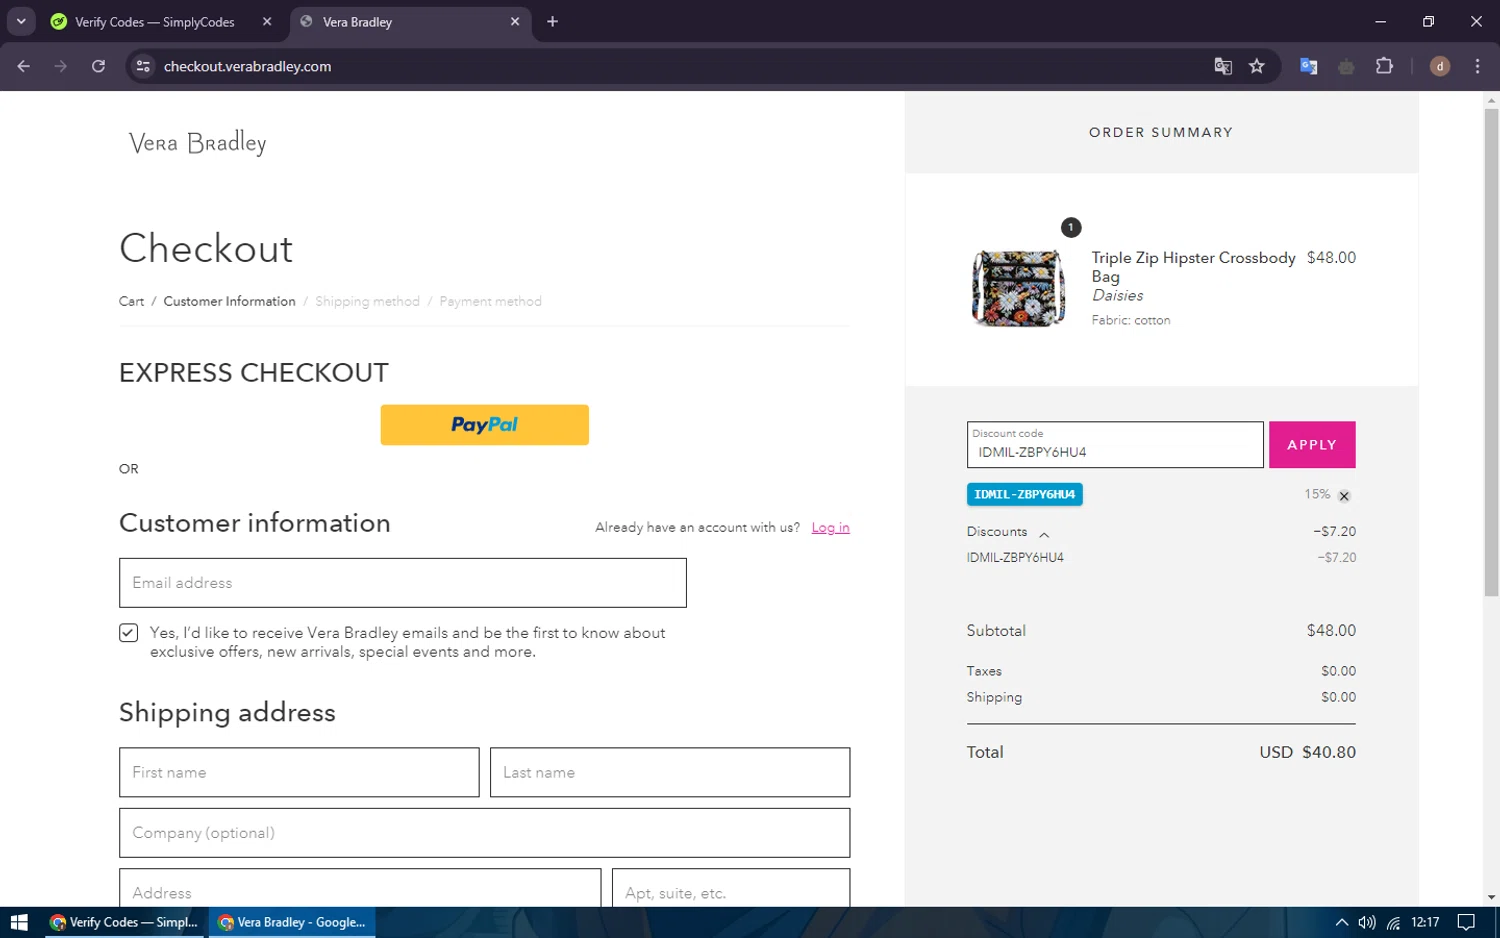
Task: Click the Company (optional) field
Action: pyautogui.click(x=484, y=833)
